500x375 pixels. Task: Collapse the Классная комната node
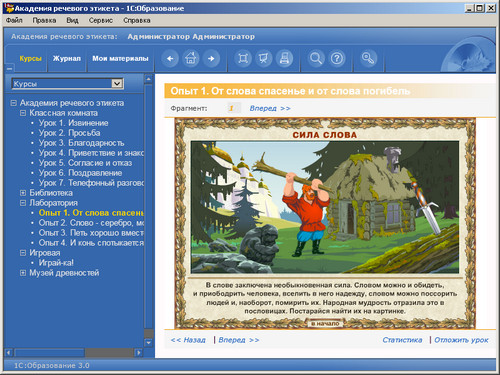coord(23,113)
